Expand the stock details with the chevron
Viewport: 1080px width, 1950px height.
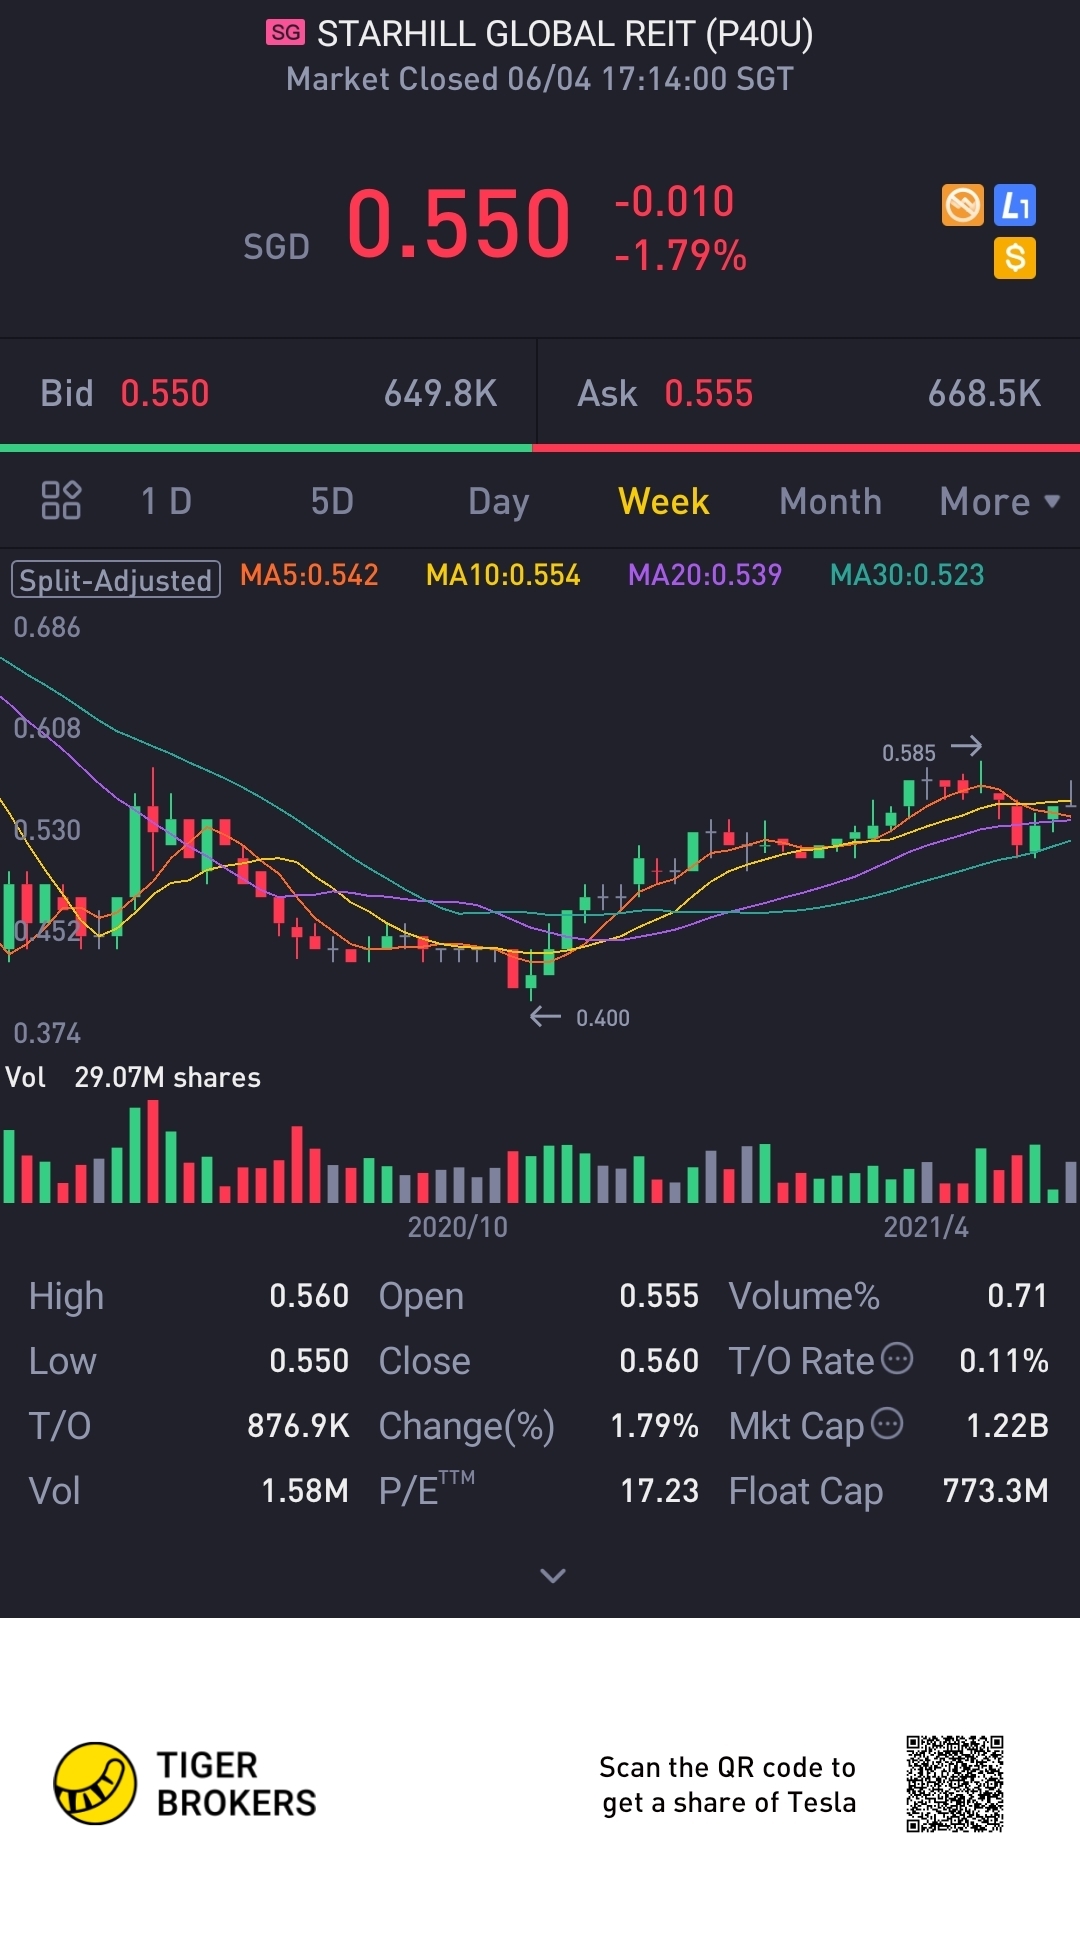click(x=552, y=1576)
